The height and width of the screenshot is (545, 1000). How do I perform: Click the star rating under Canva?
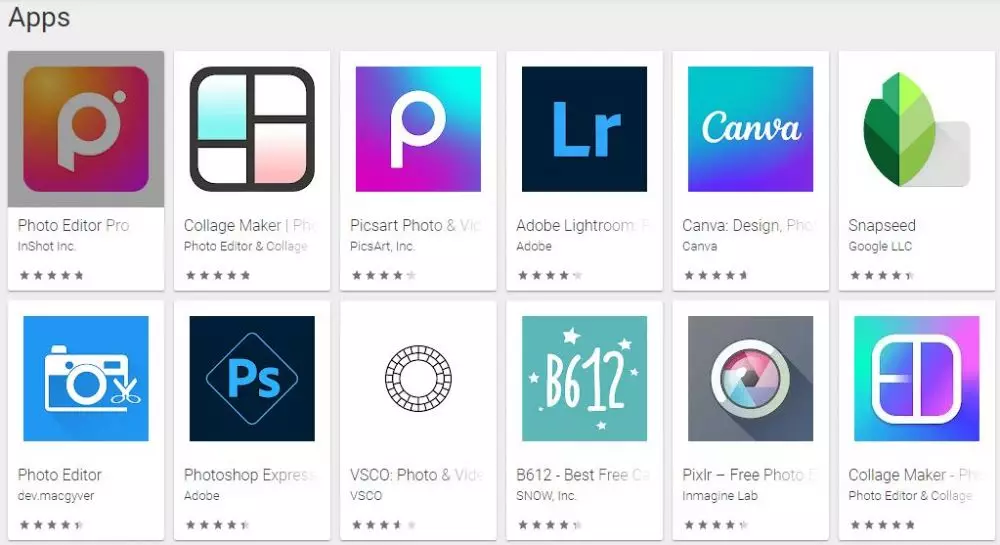pyautogui.click(x=716, y=275)
